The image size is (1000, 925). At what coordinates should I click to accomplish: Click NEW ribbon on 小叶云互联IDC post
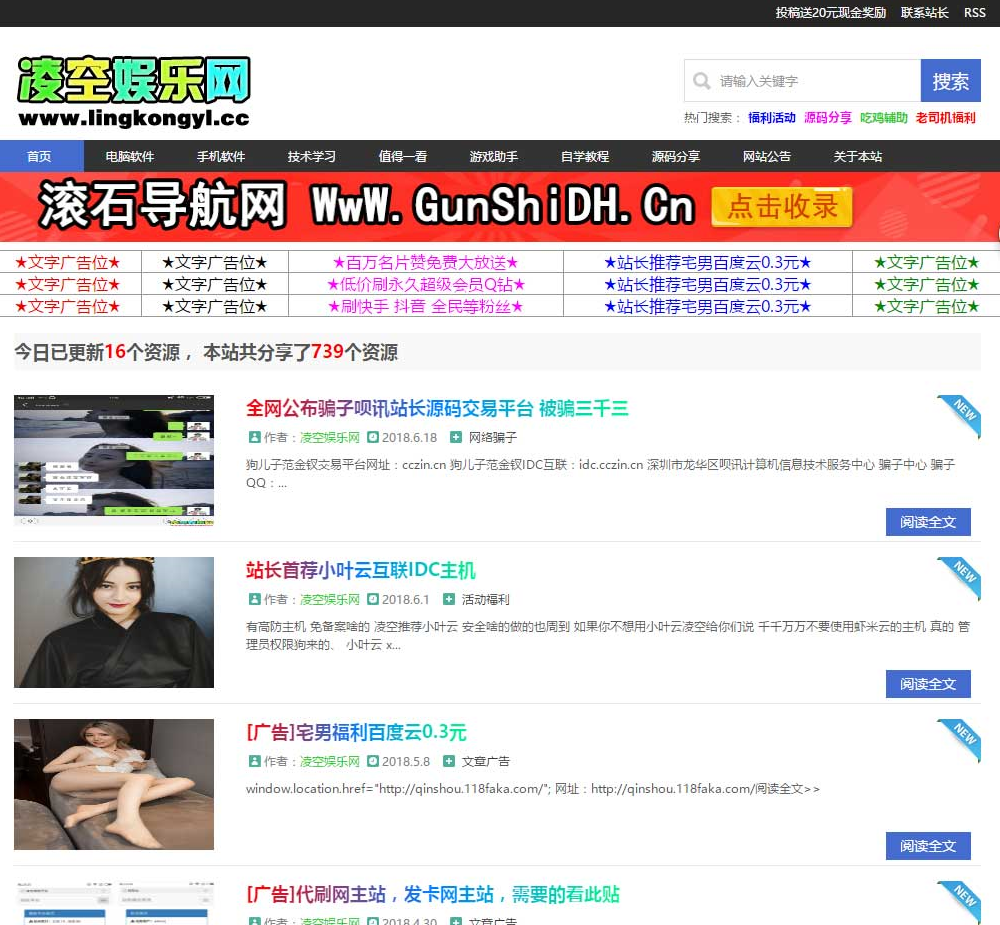(x=960, y=577)
